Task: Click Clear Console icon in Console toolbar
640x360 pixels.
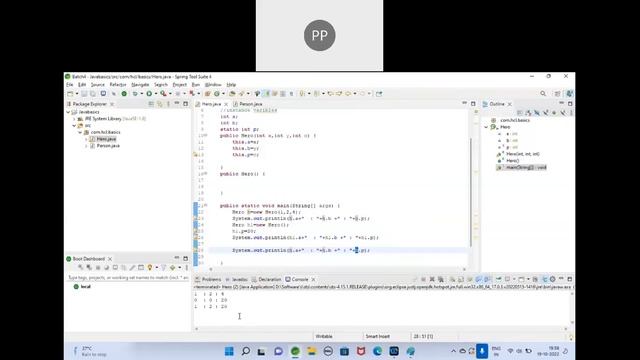Action: [x=452, y=279]
